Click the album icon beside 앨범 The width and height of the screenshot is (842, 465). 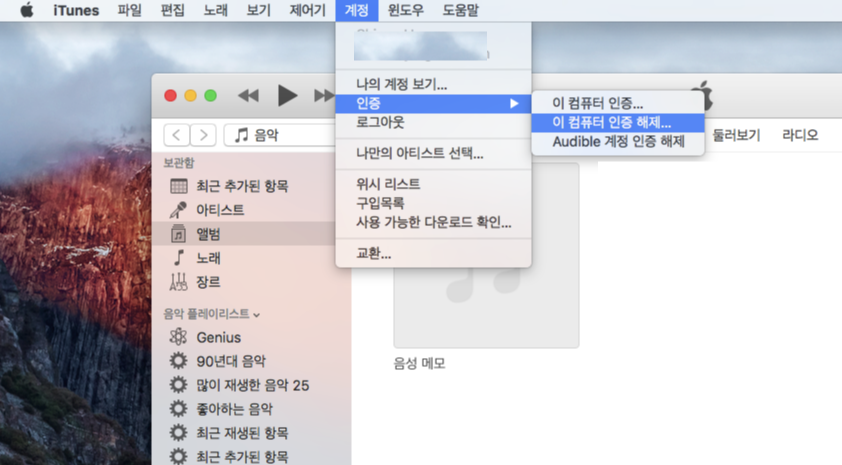[178, 234]
